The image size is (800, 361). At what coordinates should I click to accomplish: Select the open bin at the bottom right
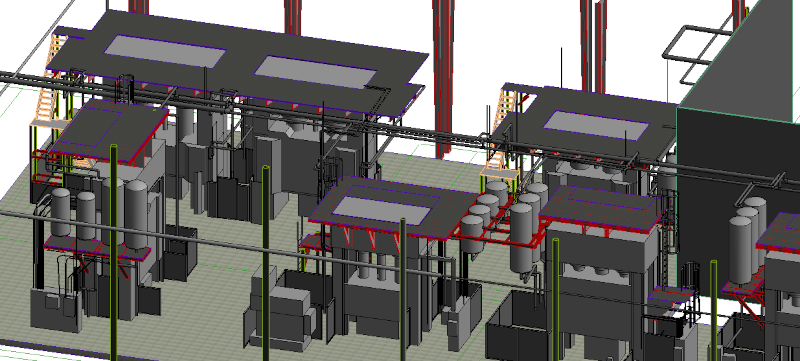[518, 325]
